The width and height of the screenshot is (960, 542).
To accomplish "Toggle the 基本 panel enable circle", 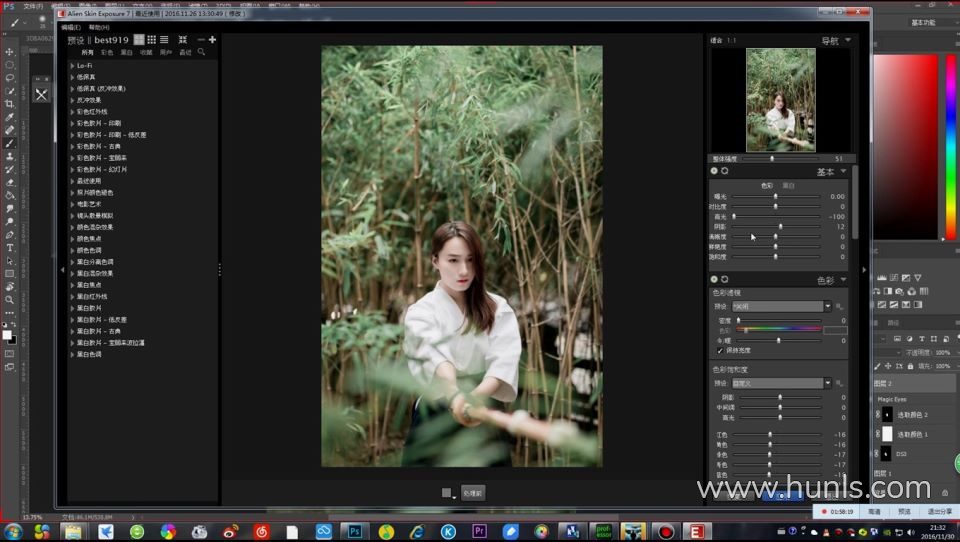I will click(x=714, y=171).
